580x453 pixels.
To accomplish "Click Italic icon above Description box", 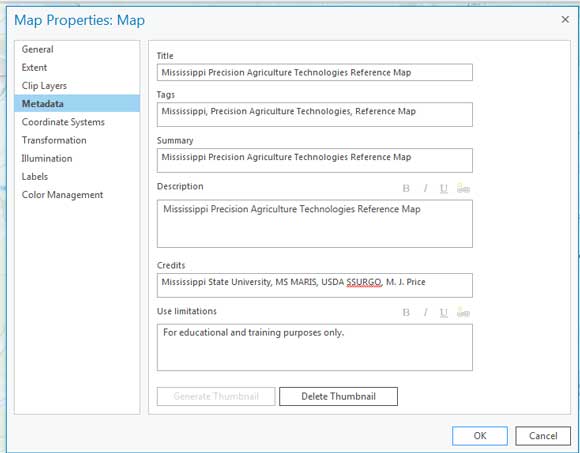I will pyautogui.click(x=425, y=189).
